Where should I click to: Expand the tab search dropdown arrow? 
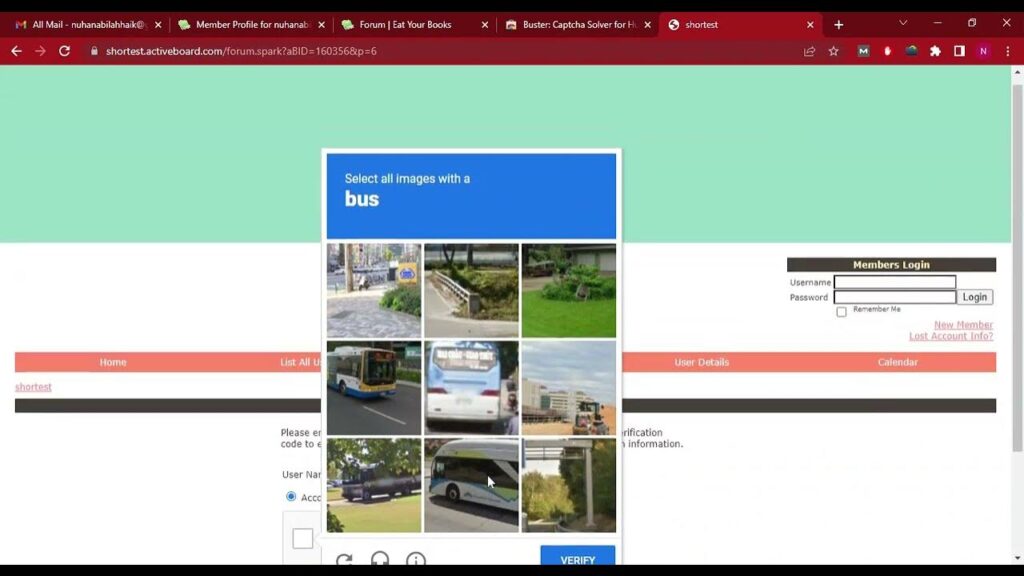903,23
